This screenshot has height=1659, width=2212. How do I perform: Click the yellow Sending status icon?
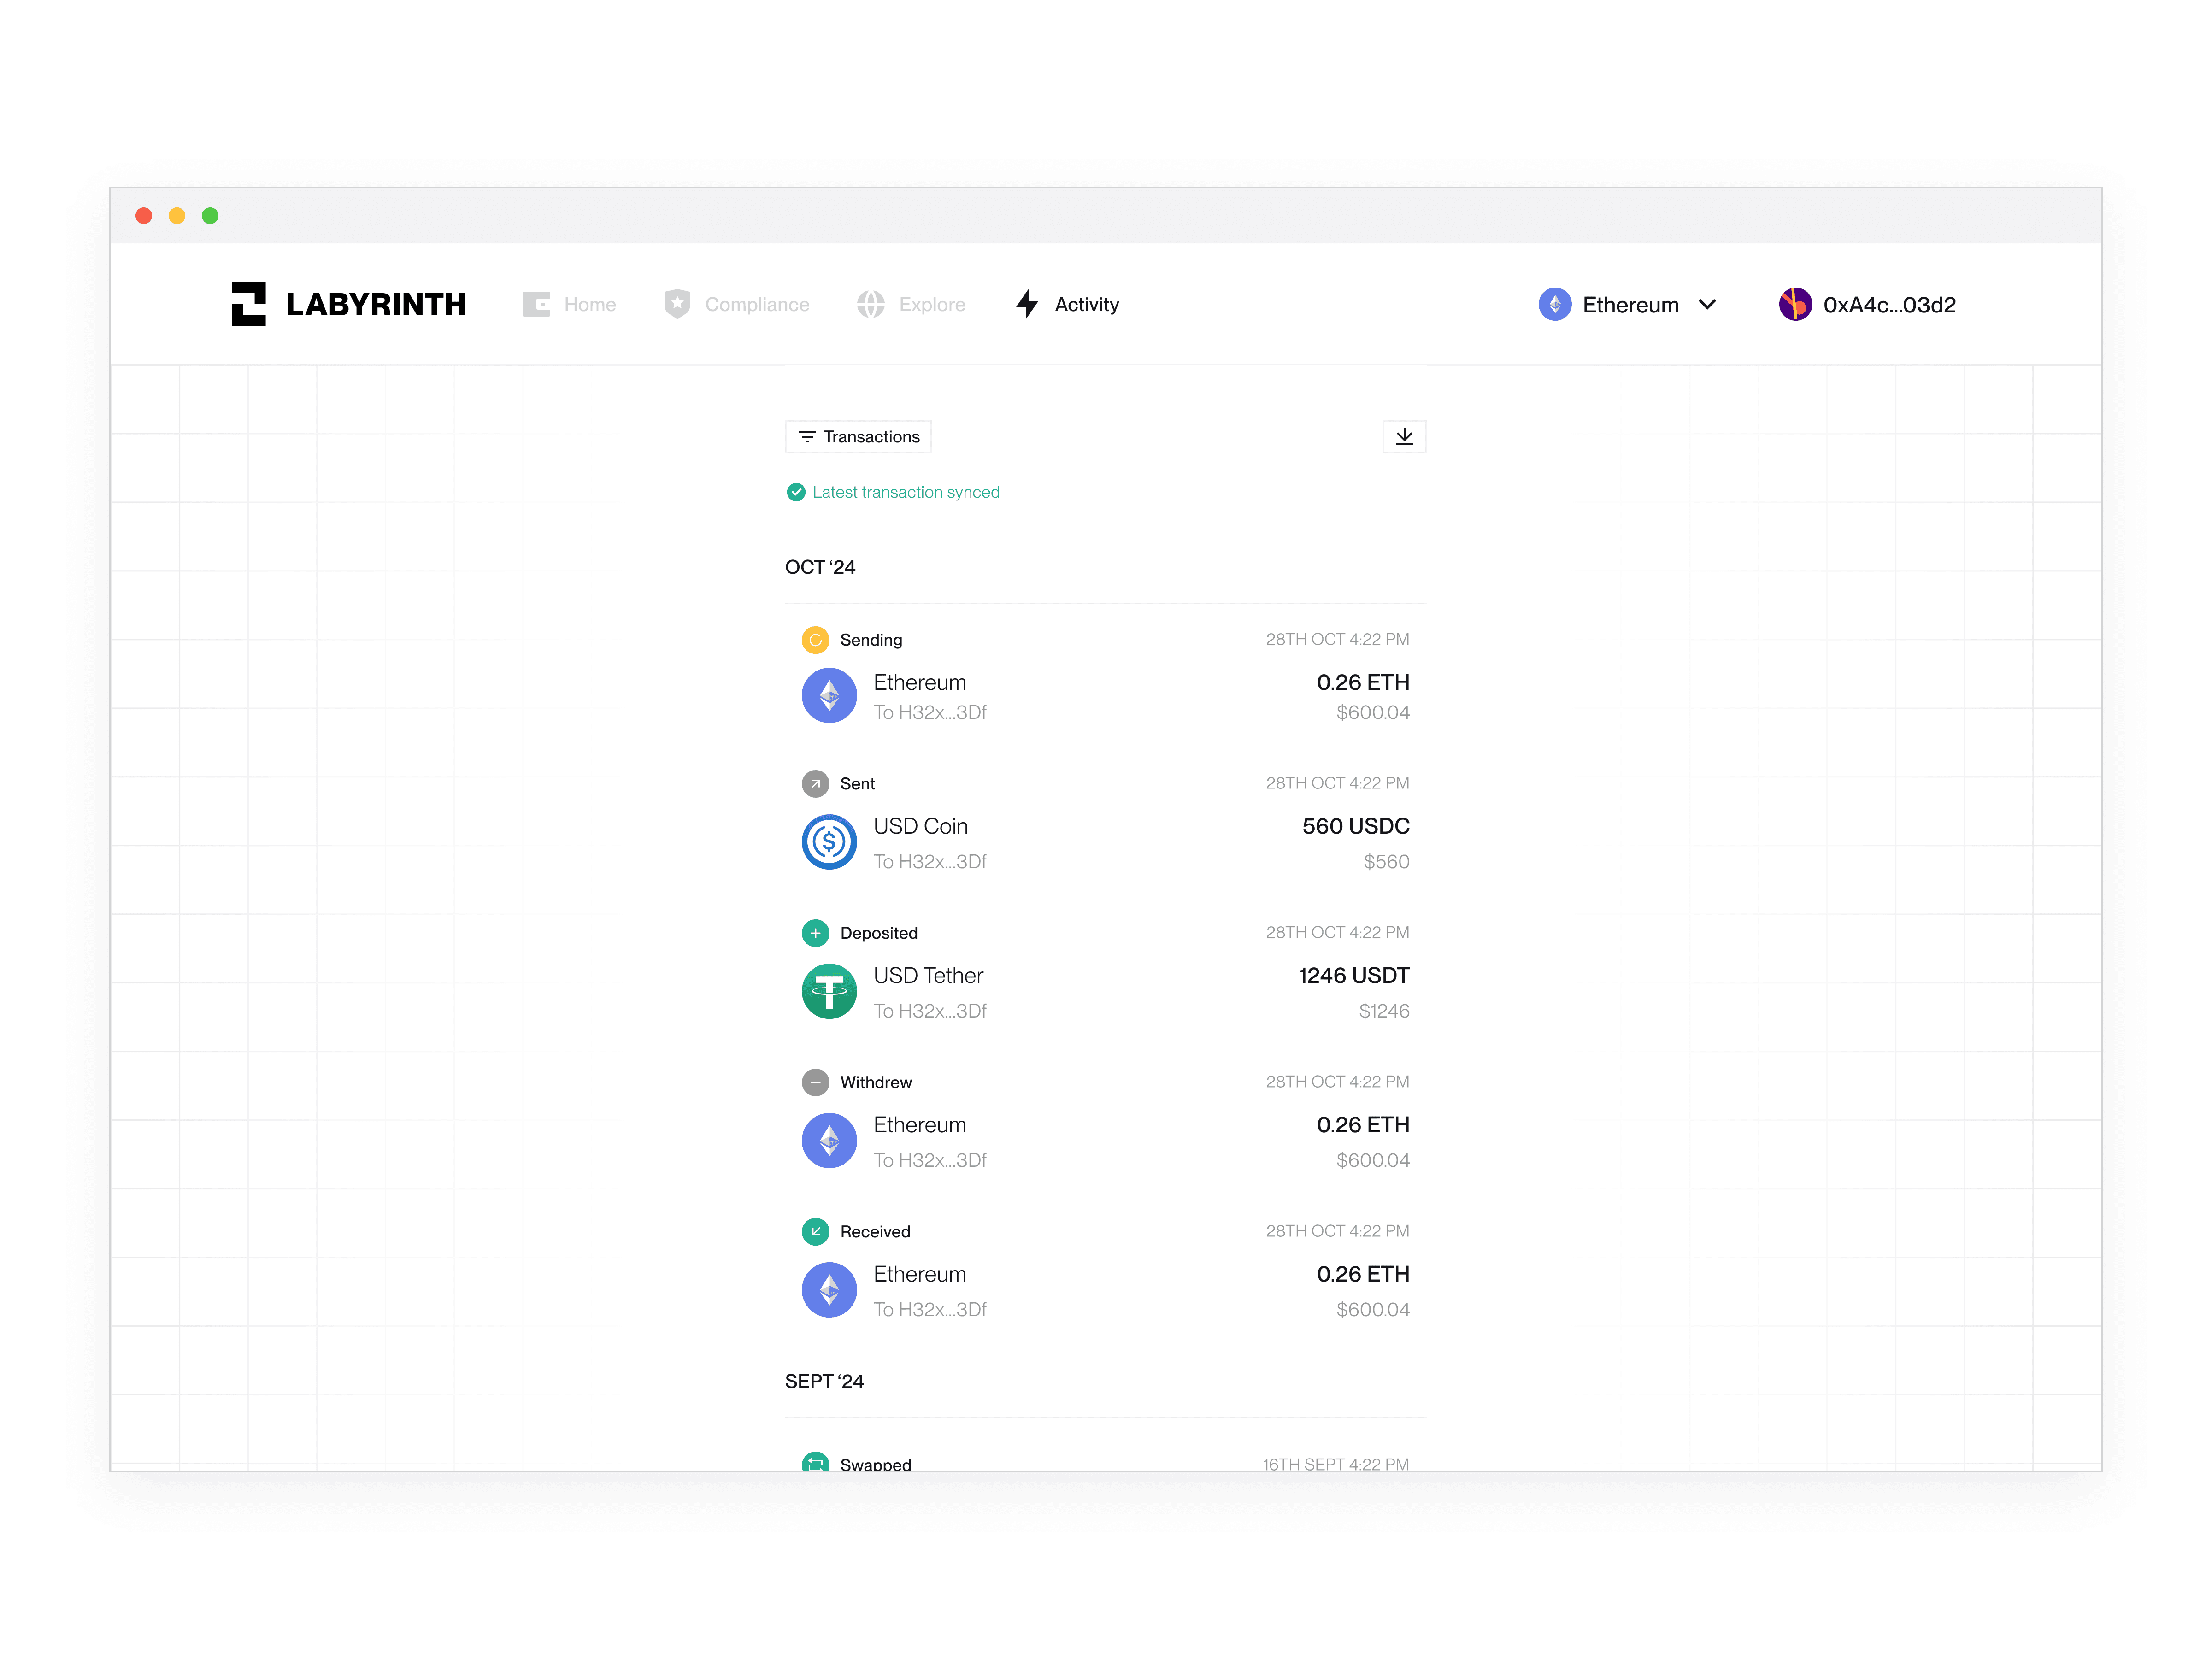tap(815, 640)
